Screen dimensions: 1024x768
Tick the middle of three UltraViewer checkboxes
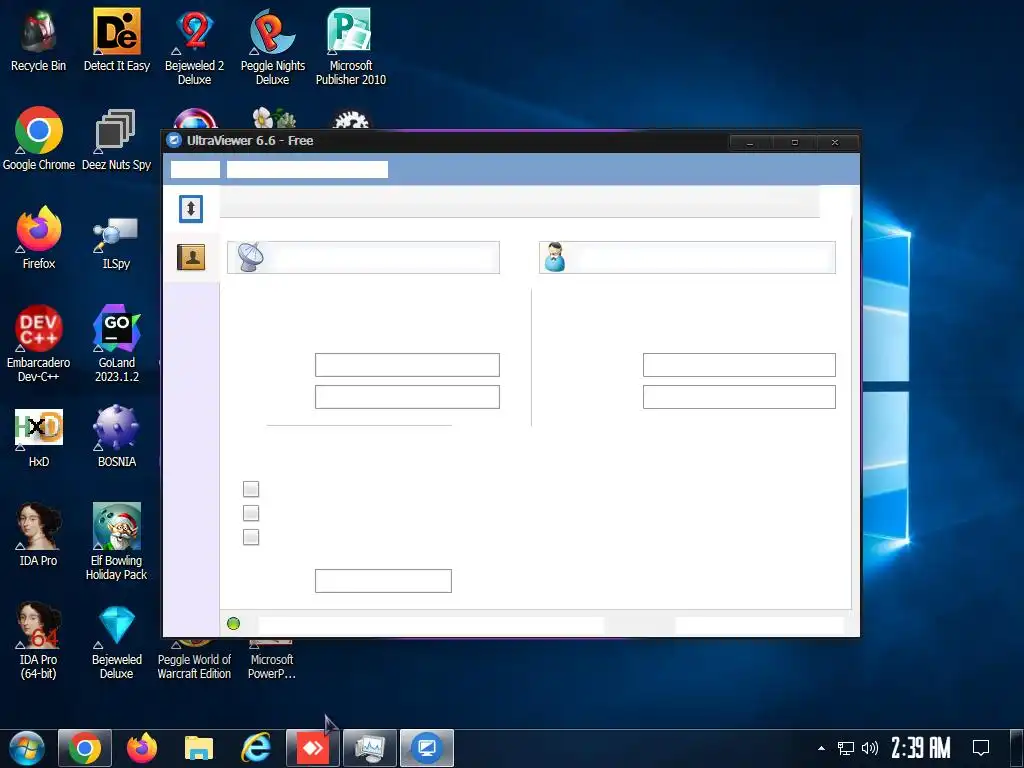point(251,513)
